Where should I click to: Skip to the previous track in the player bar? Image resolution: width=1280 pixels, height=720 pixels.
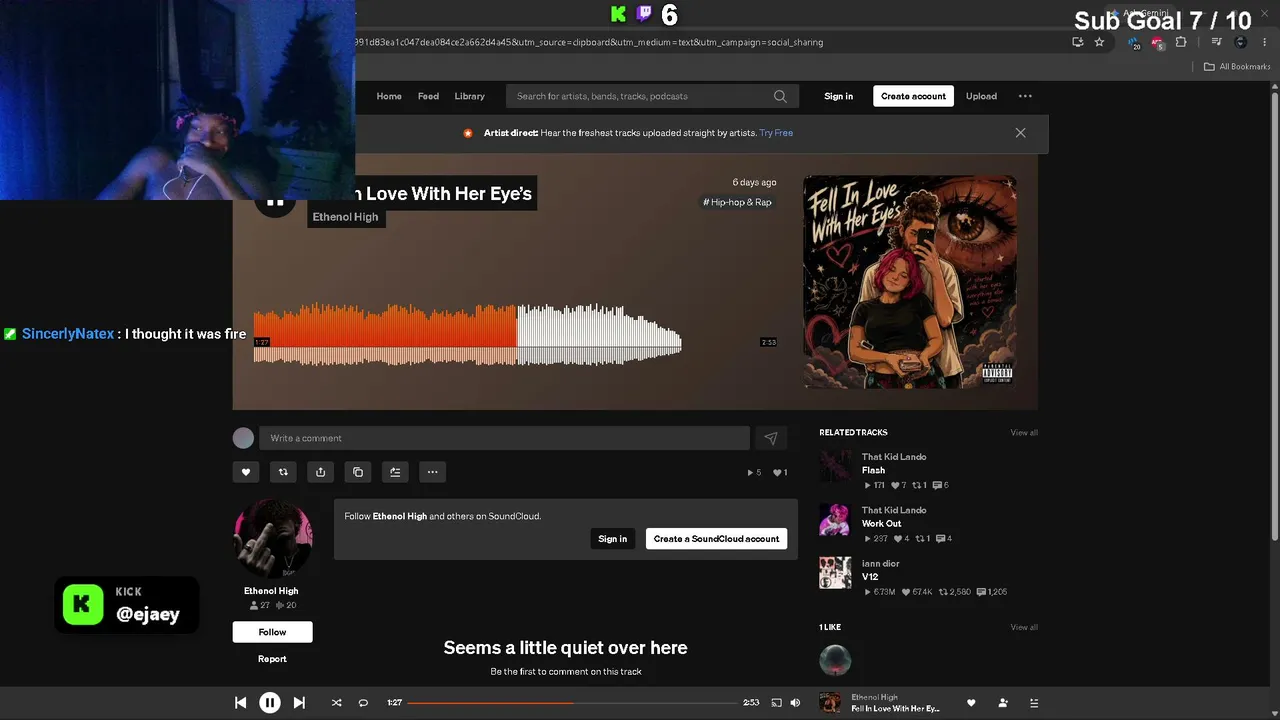pos(241,703)
